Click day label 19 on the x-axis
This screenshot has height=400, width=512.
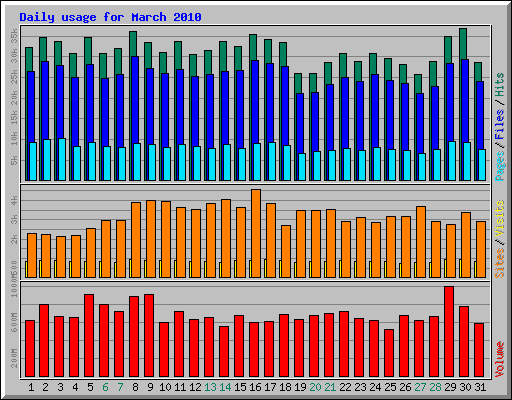(x=300, y=387)
